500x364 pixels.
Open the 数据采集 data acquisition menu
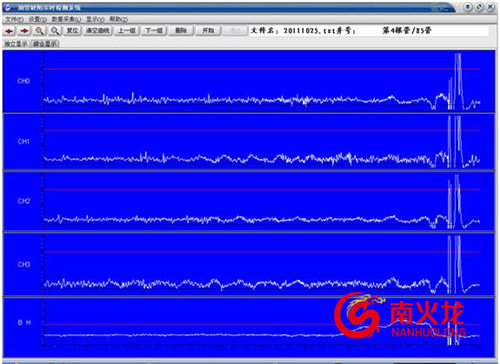tap(66, 19)
